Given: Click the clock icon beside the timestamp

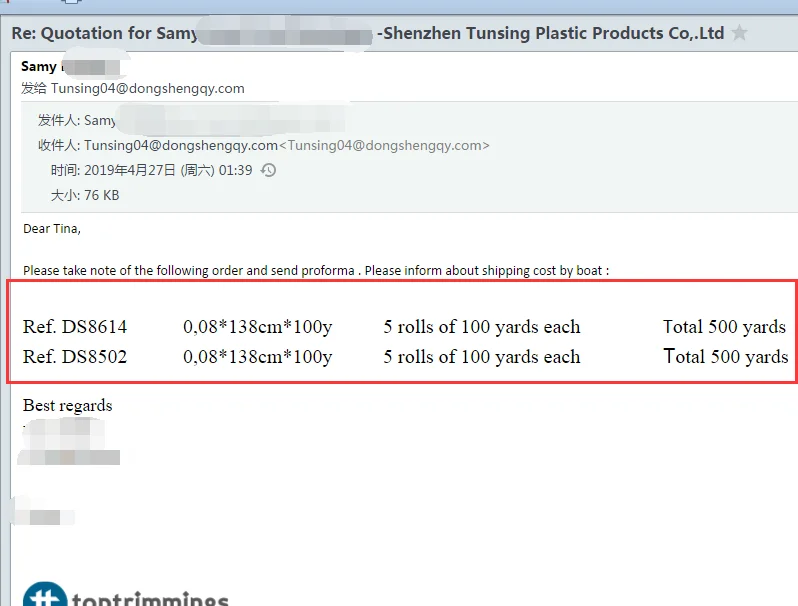Looking at the screenshot, I should tap(268, 170).
